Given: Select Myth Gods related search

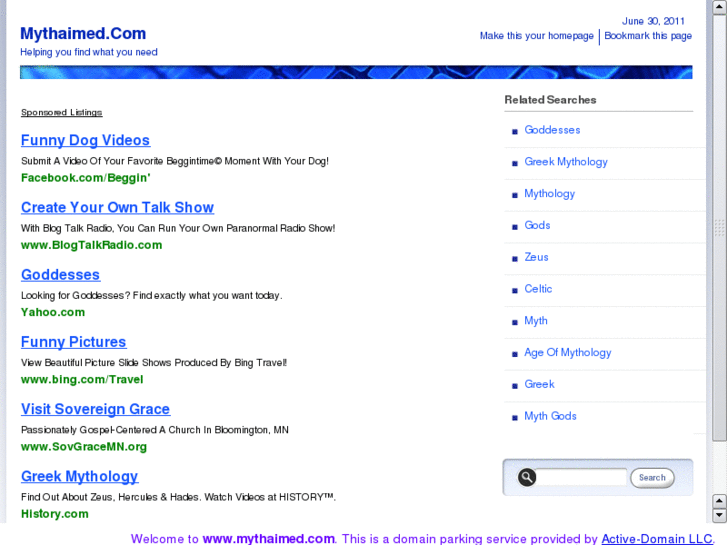Looking at the screenshot, I should [x=550, y=416].
